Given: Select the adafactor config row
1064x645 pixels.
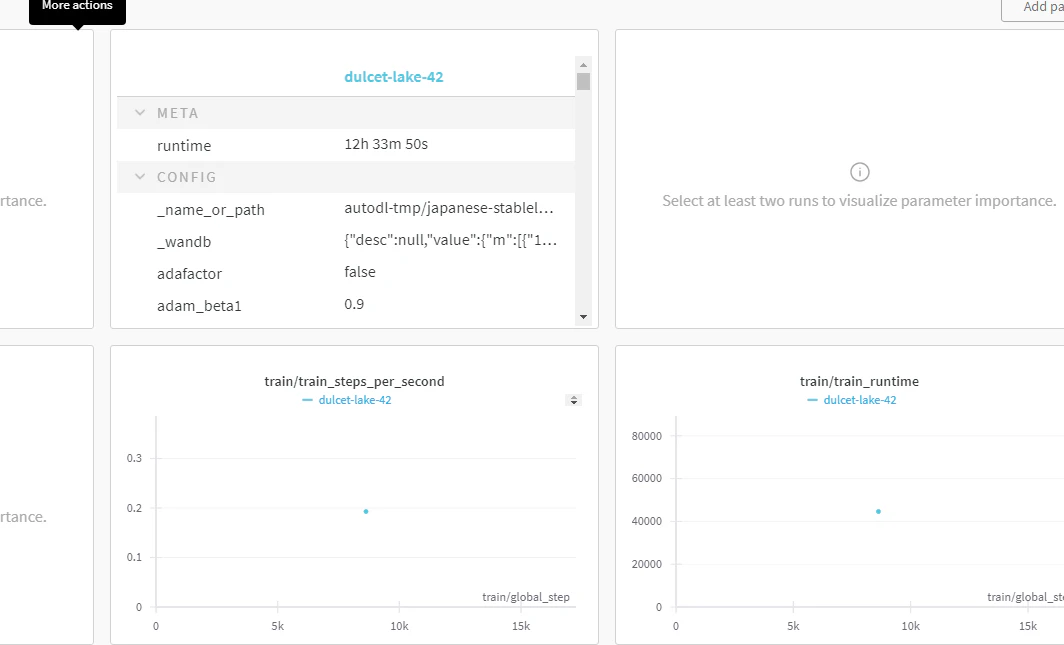Looking at the screenshot, I should [346, 273].
